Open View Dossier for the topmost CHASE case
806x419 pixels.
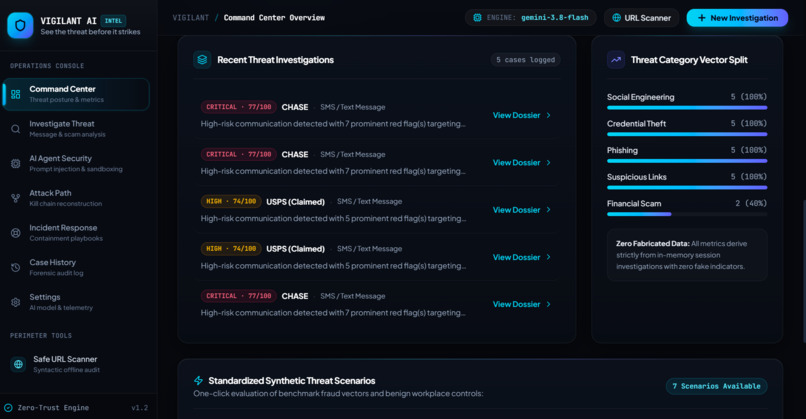tap(522, 115)
